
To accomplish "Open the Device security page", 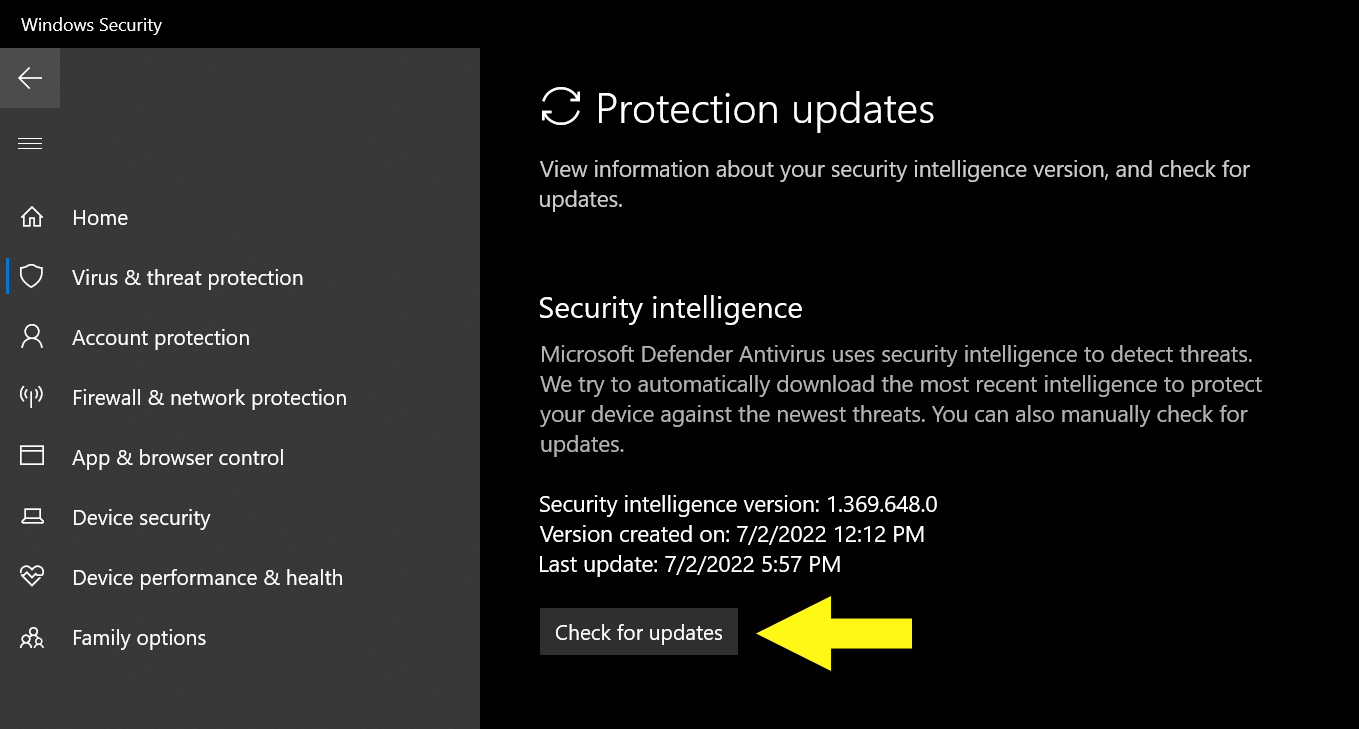I will (140, 517).
